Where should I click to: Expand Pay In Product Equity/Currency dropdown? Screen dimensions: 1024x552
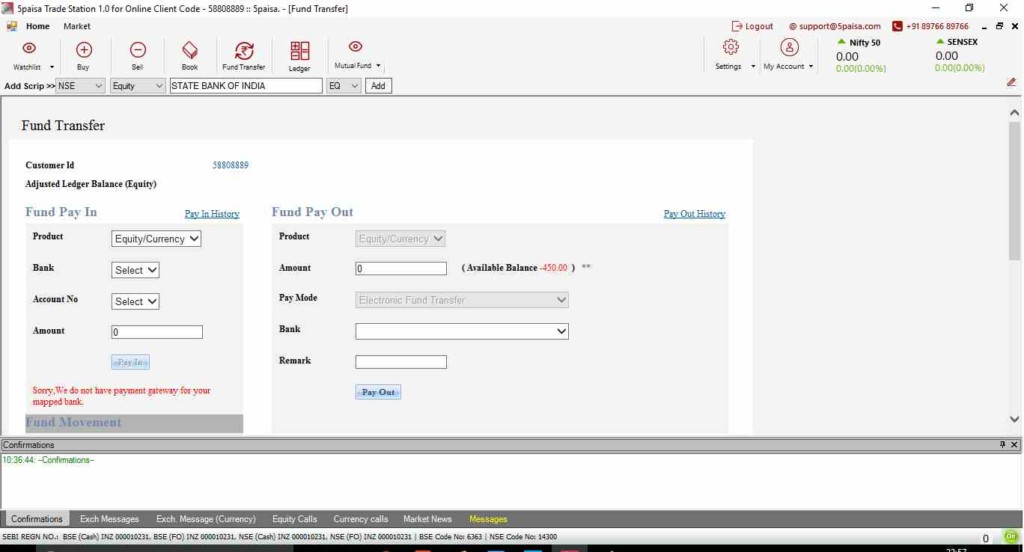coord(156,239)
